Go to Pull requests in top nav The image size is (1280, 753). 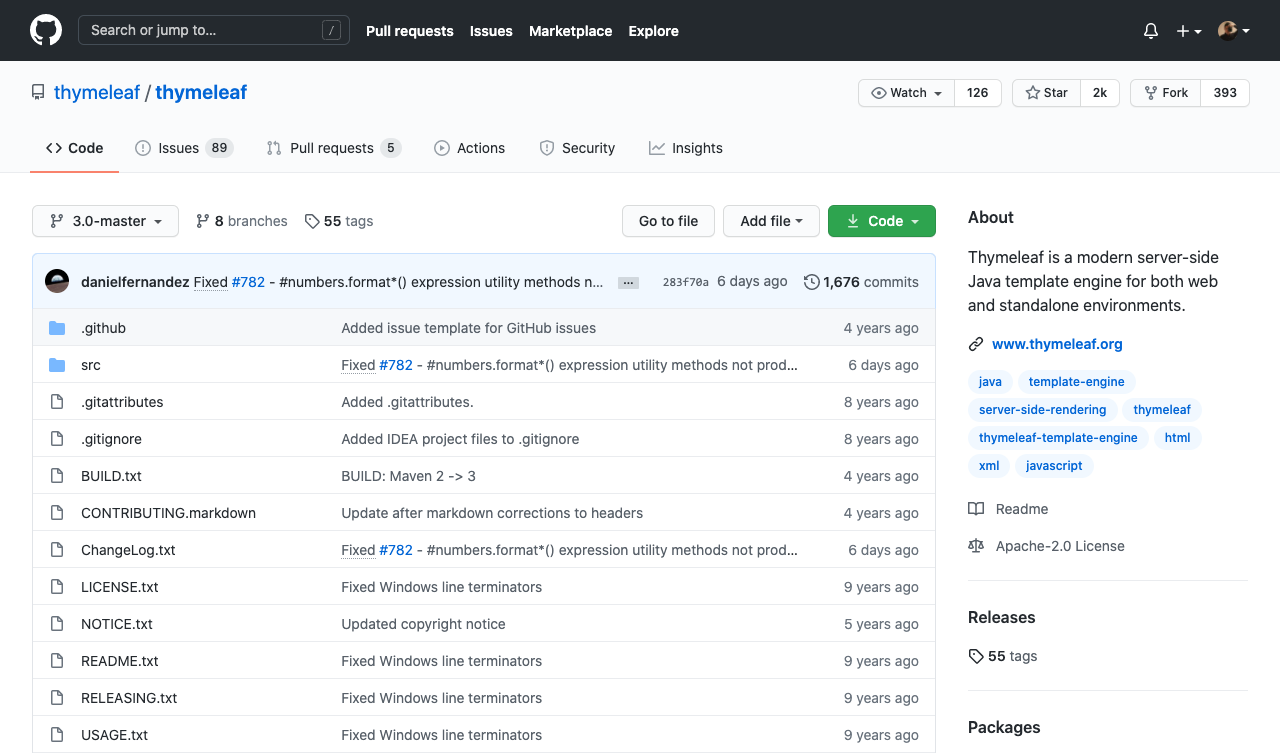(410, 31)
